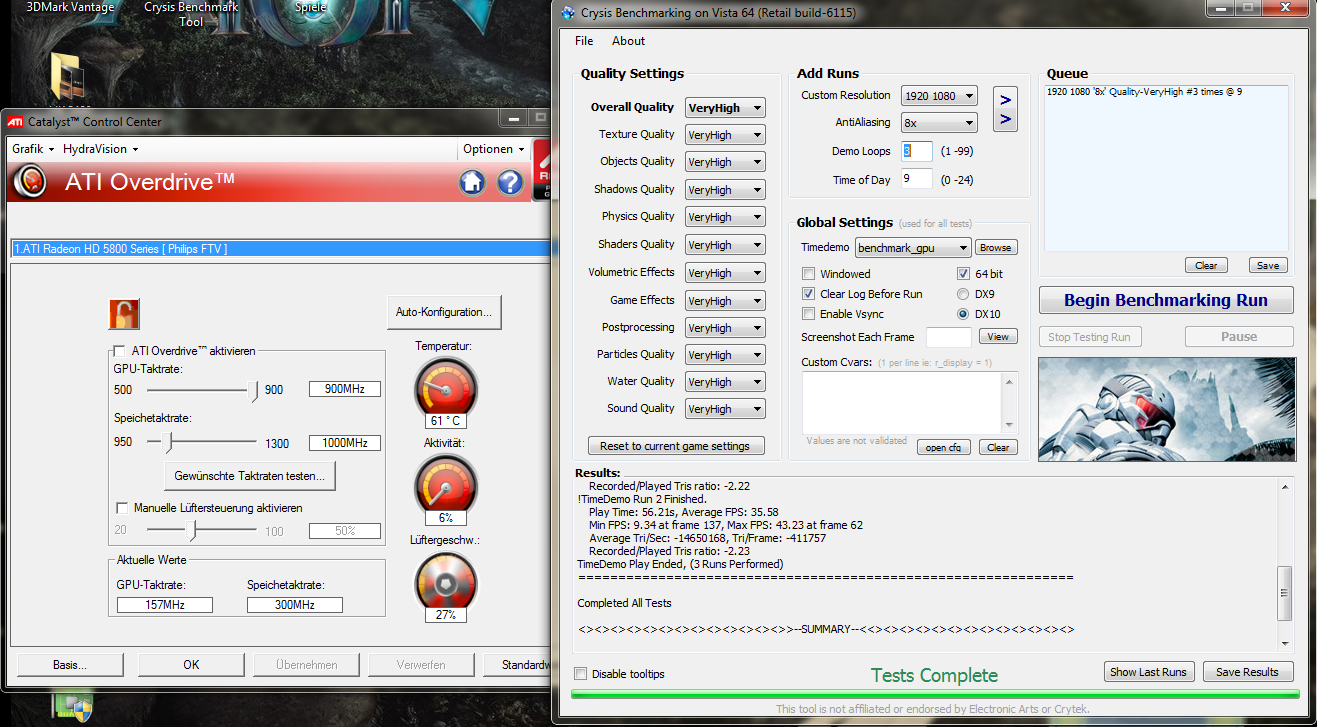Click the Demo Loops input field
The image size is (1317, 727).
[917, 151]
